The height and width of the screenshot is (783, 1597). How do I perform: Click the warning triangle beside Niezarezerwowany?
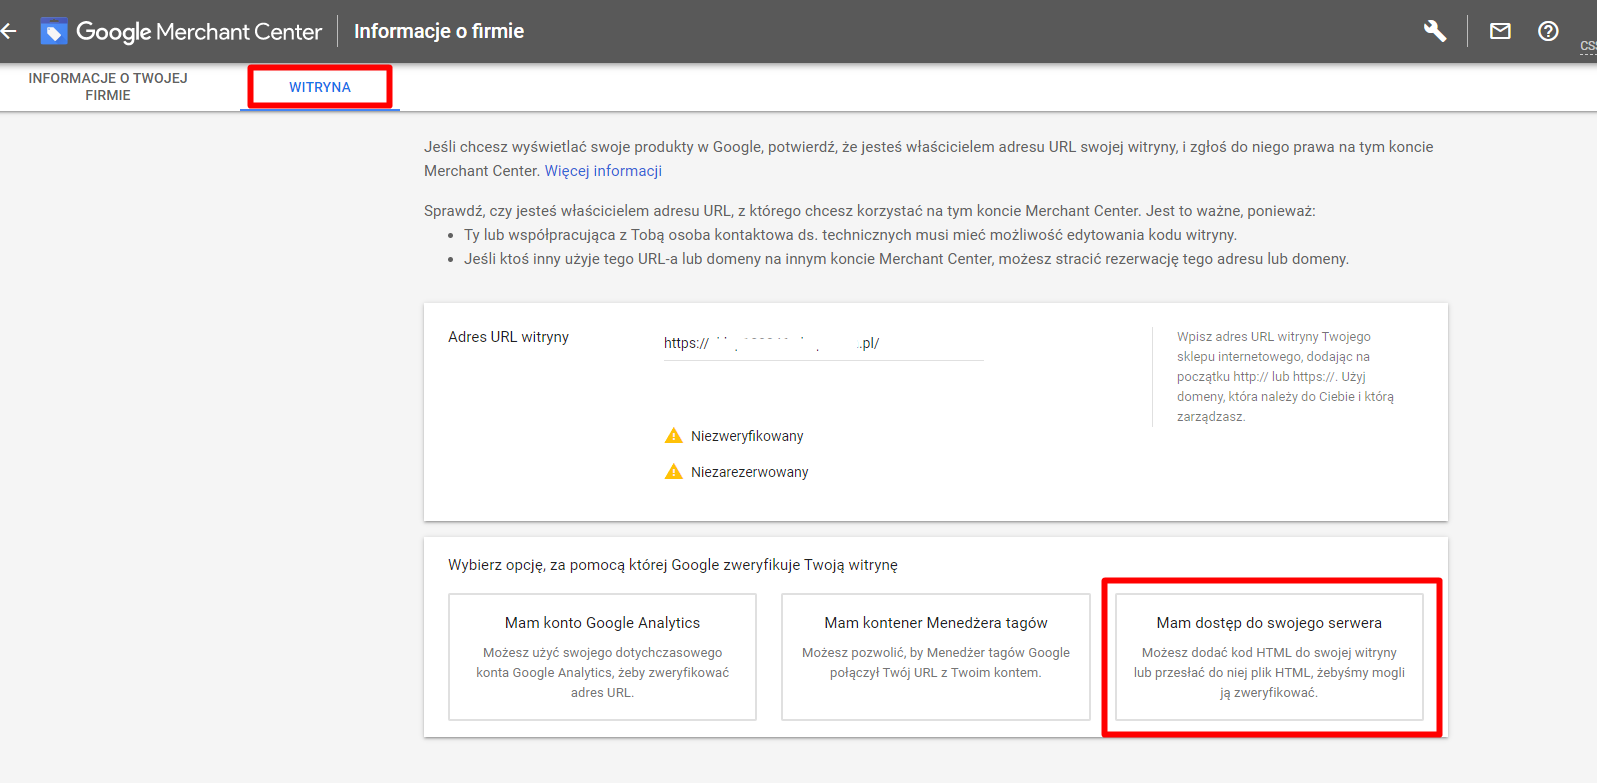tap(674, 472)
